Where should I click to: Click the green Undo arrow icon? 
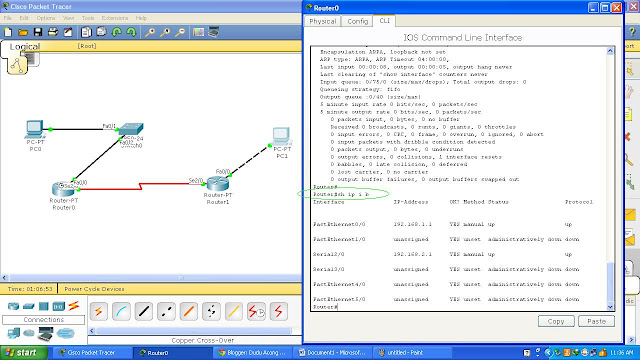click(x=117, y=32)
